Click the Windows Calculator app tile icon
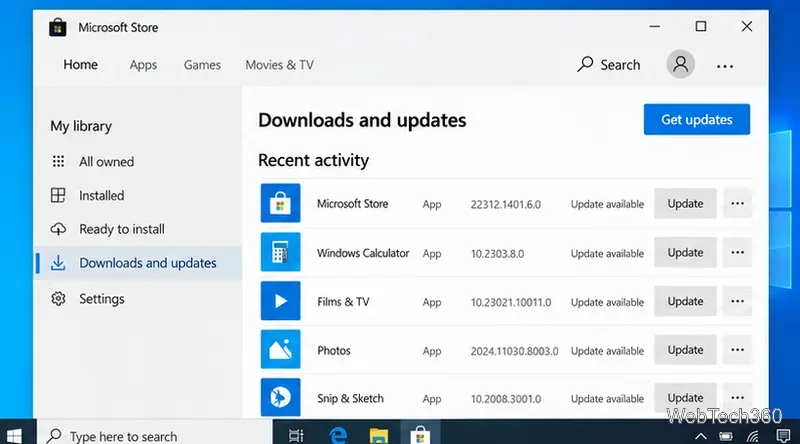 280,252
